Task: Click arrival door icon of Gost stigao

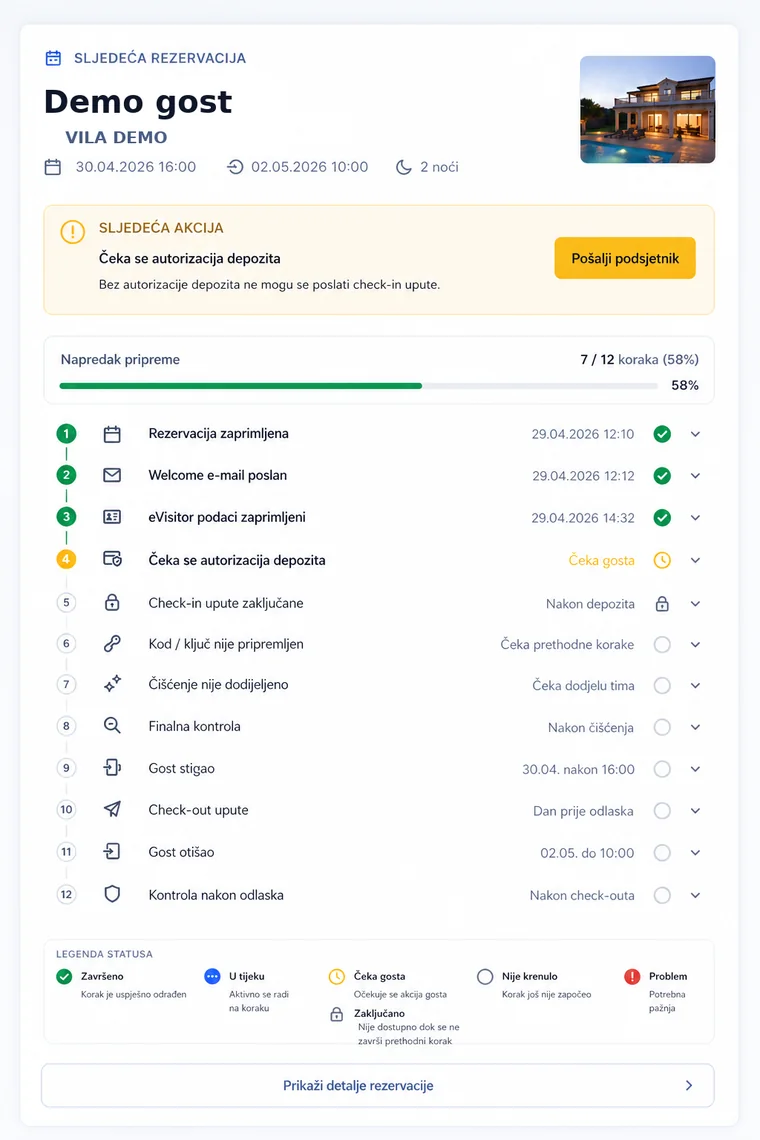Action: tap(112, 768)
